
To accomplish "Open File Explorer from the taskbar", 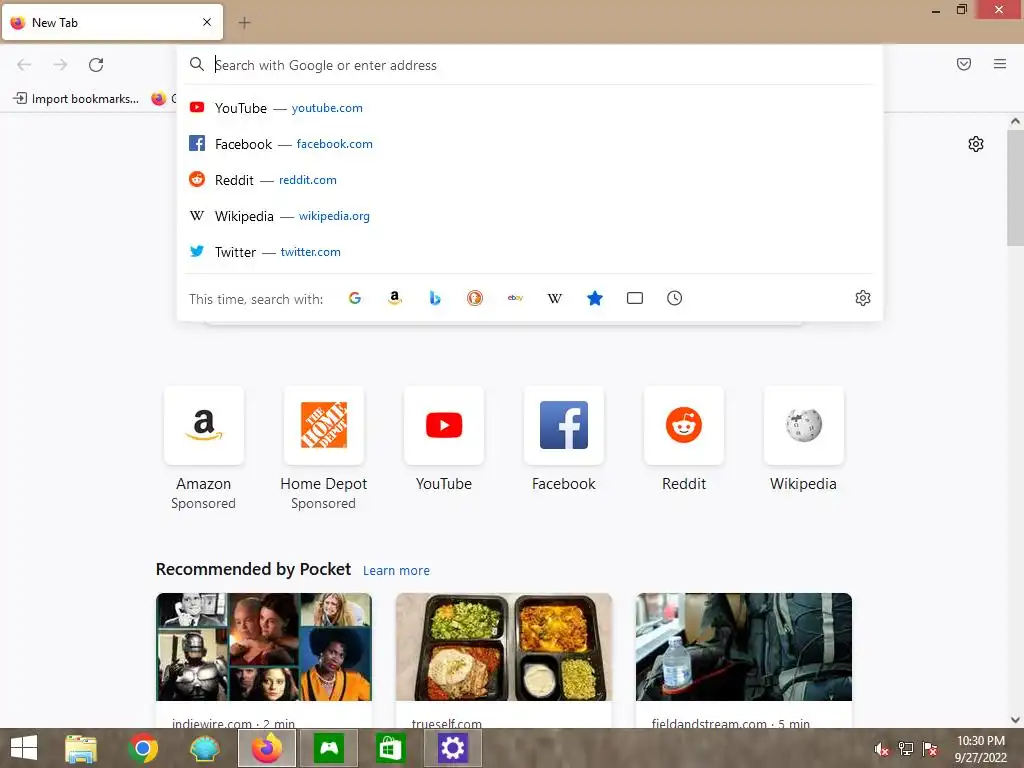I will pyautogui.click(x=81, y=748).
